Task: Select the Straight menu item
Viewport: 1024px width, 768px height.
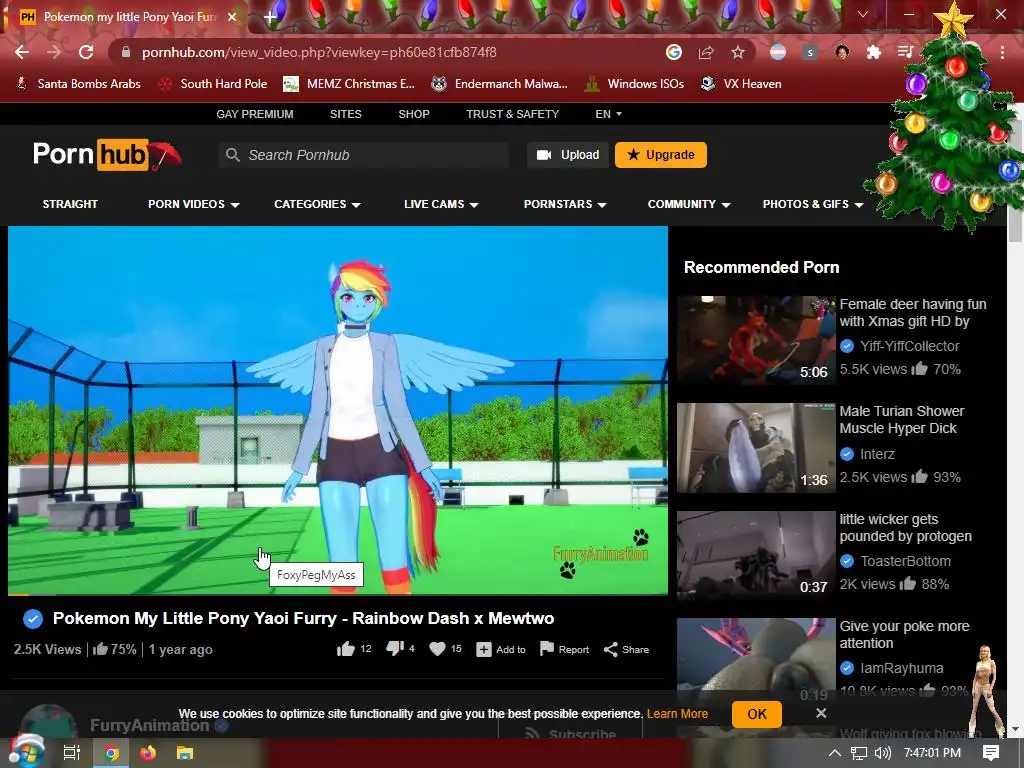Action: click(70, 204)
